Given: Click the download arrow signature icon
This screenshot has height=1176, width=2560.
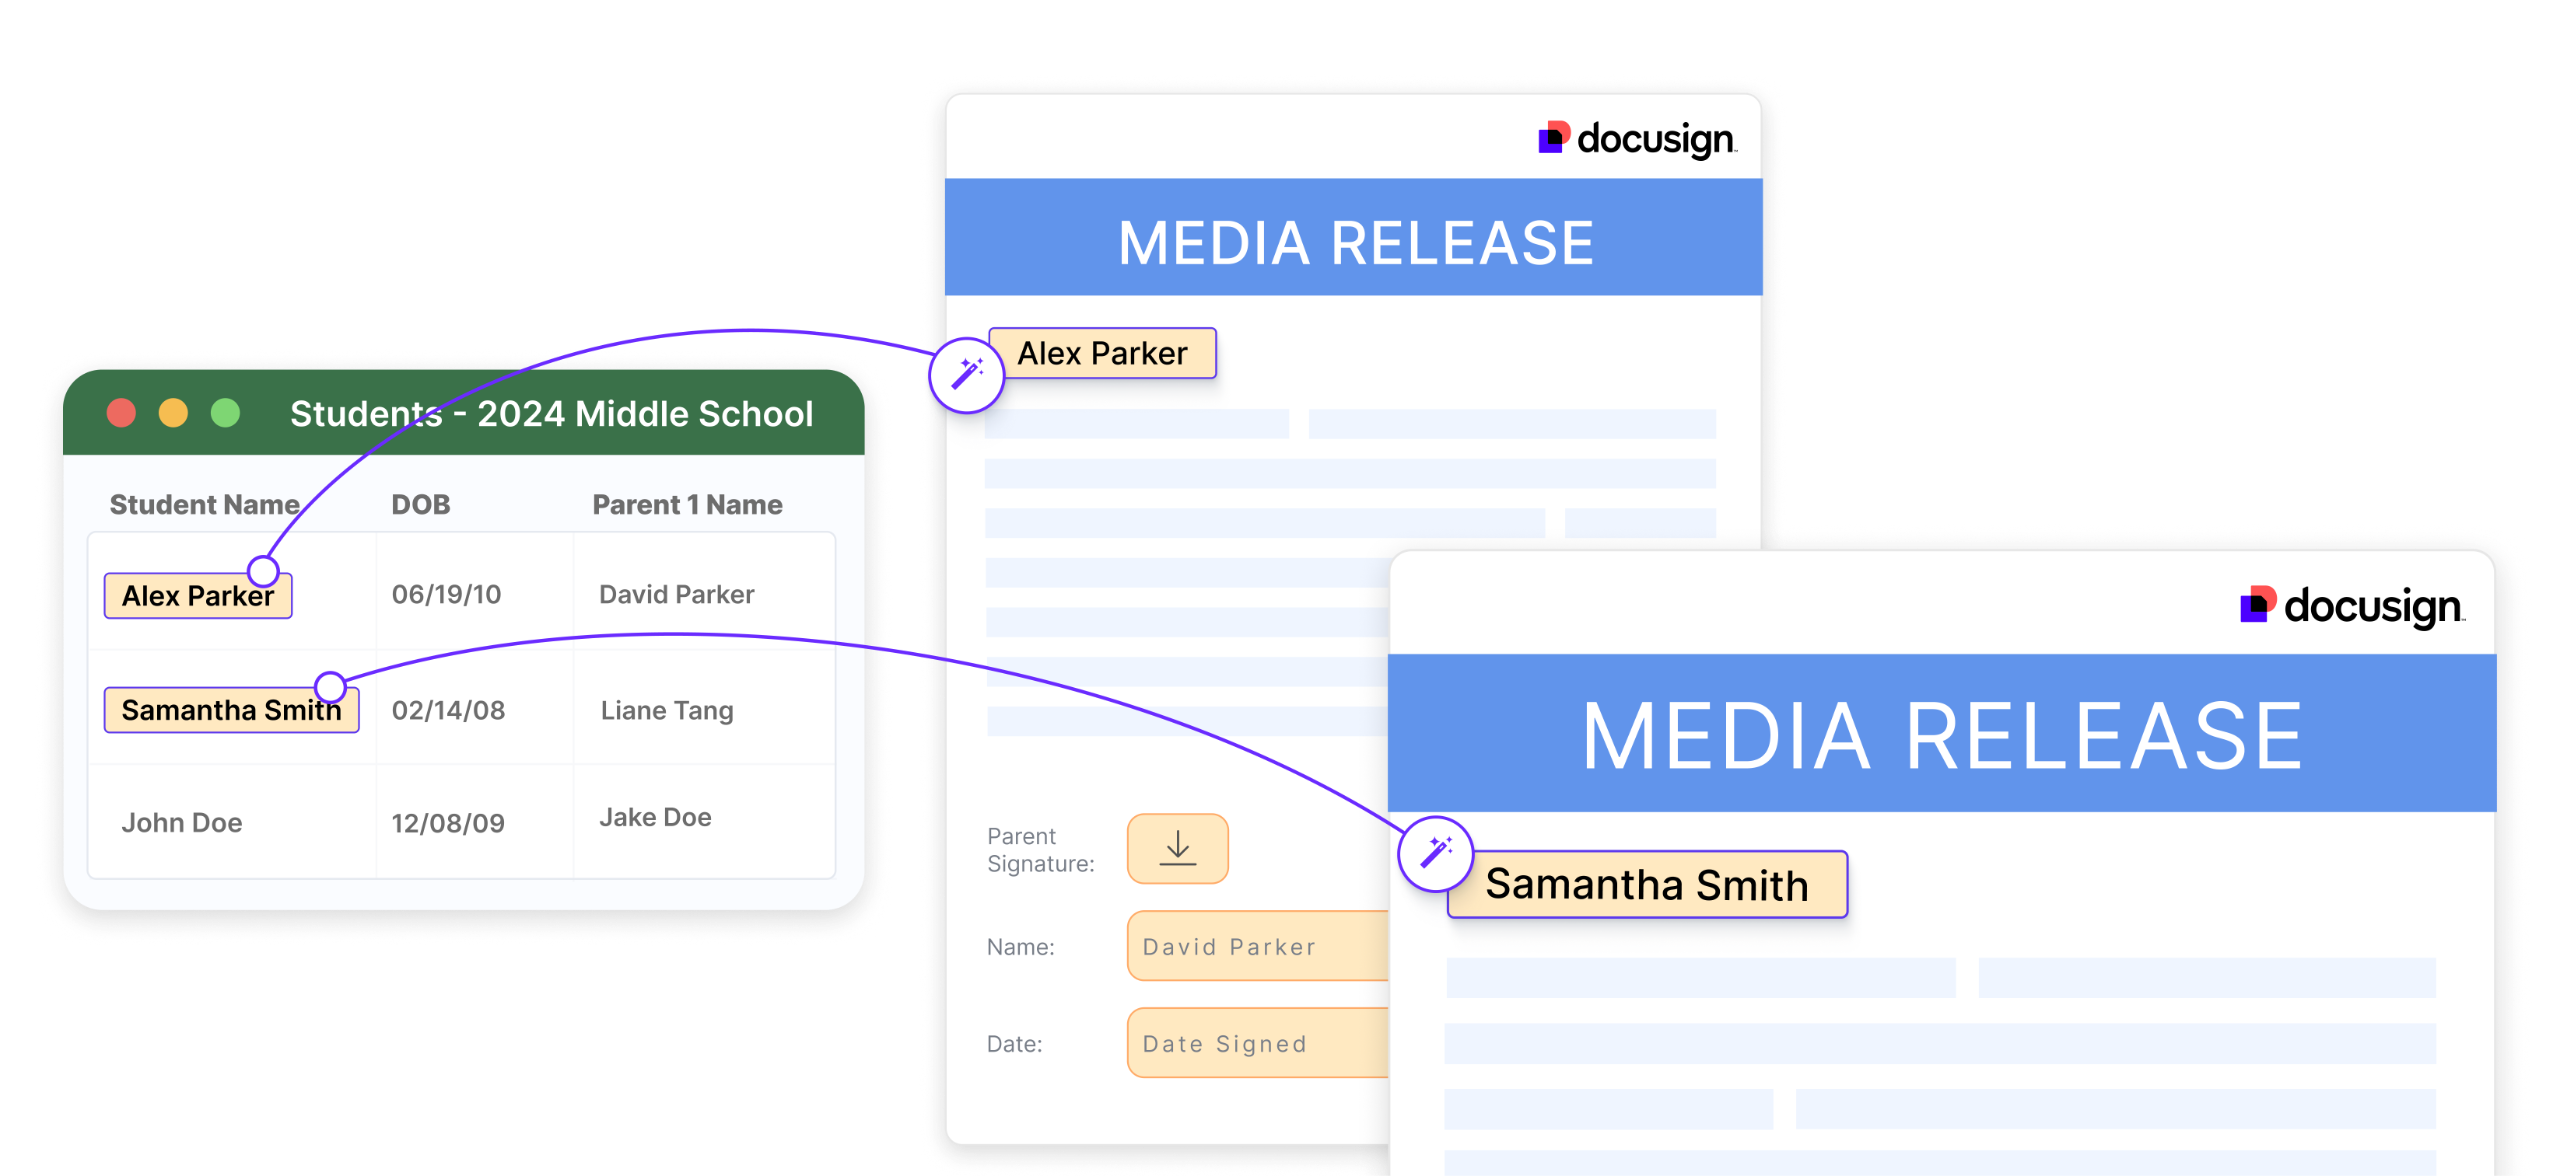Looking at the screenshot, I should [1177, 848].
